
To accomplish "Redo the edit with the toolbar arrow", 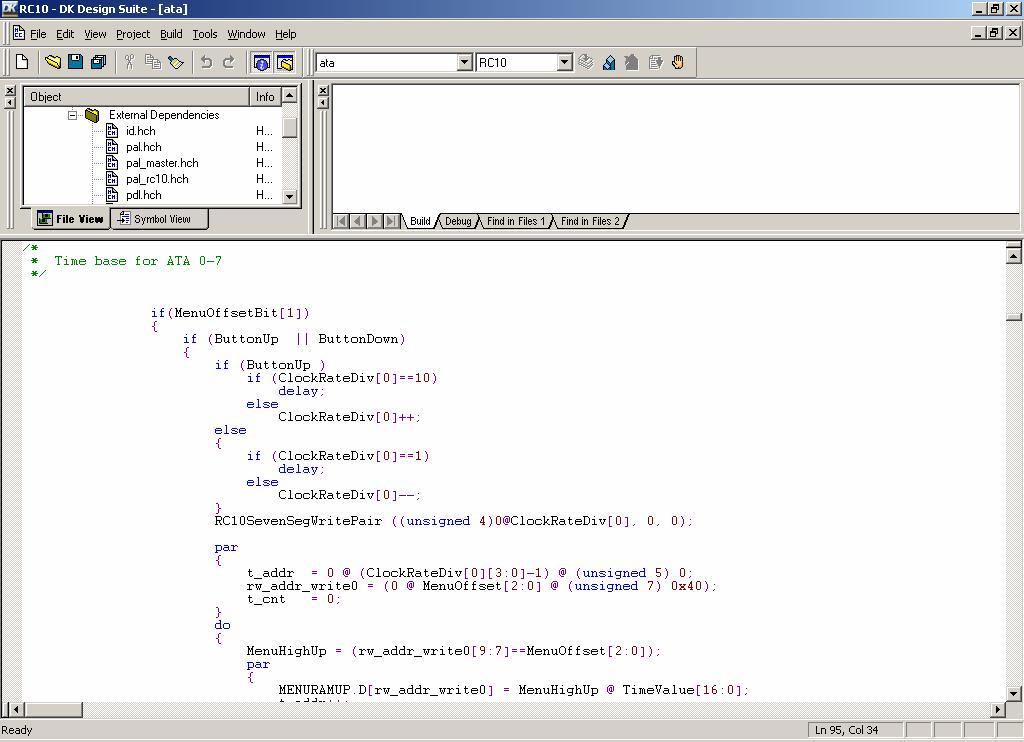I will tap(229, 62).
